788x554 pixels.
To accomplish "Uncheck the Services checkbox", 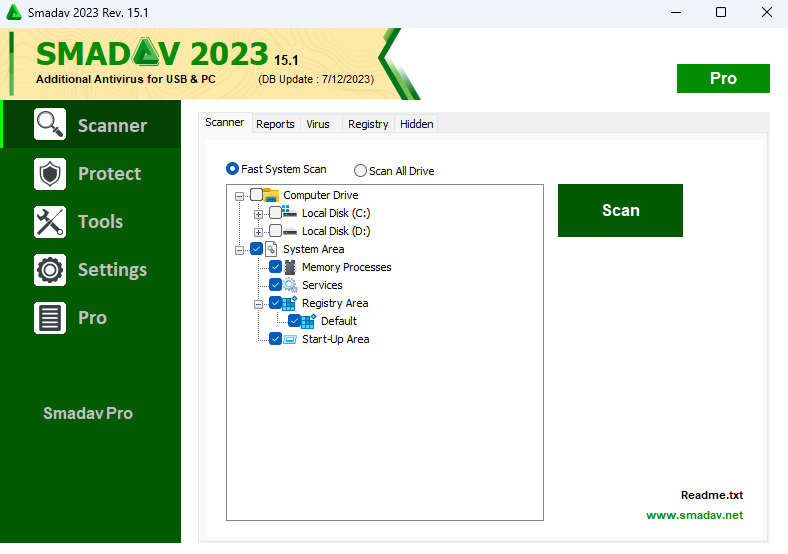I will (x=275, y=285).
